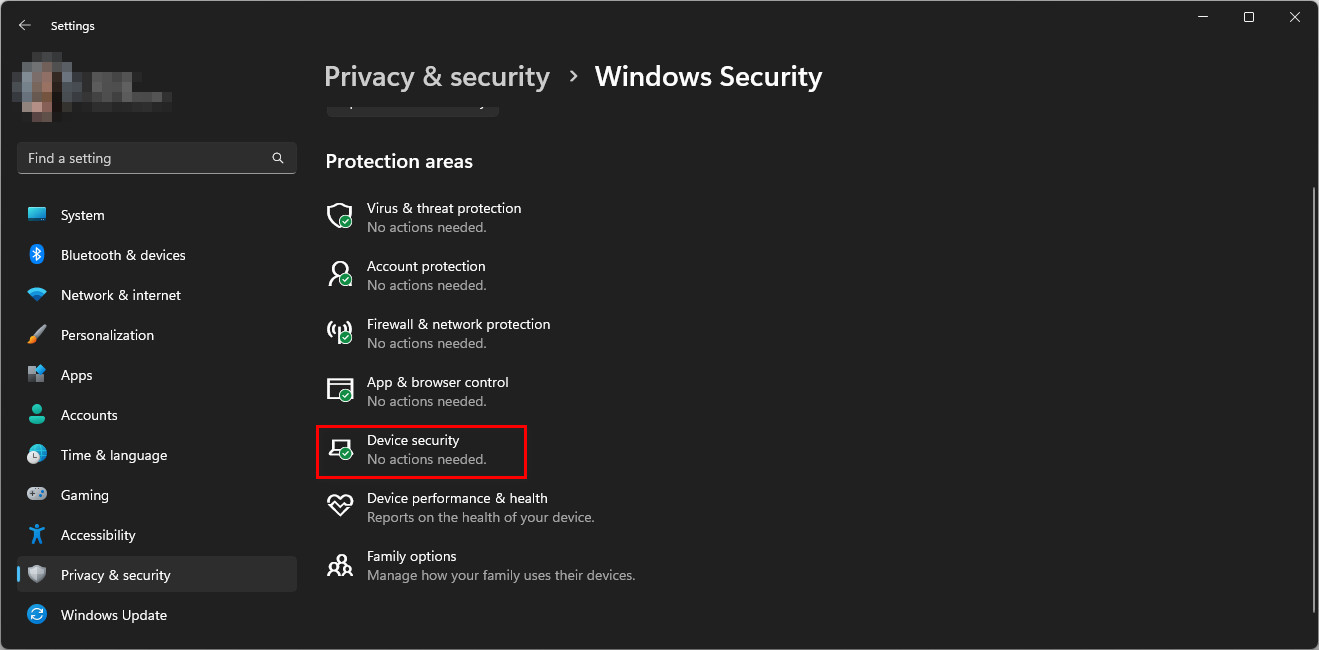This screenshot has width=1319, height=650.
Task: Select Accessibility in the sidebar
Action: [98, 535]
